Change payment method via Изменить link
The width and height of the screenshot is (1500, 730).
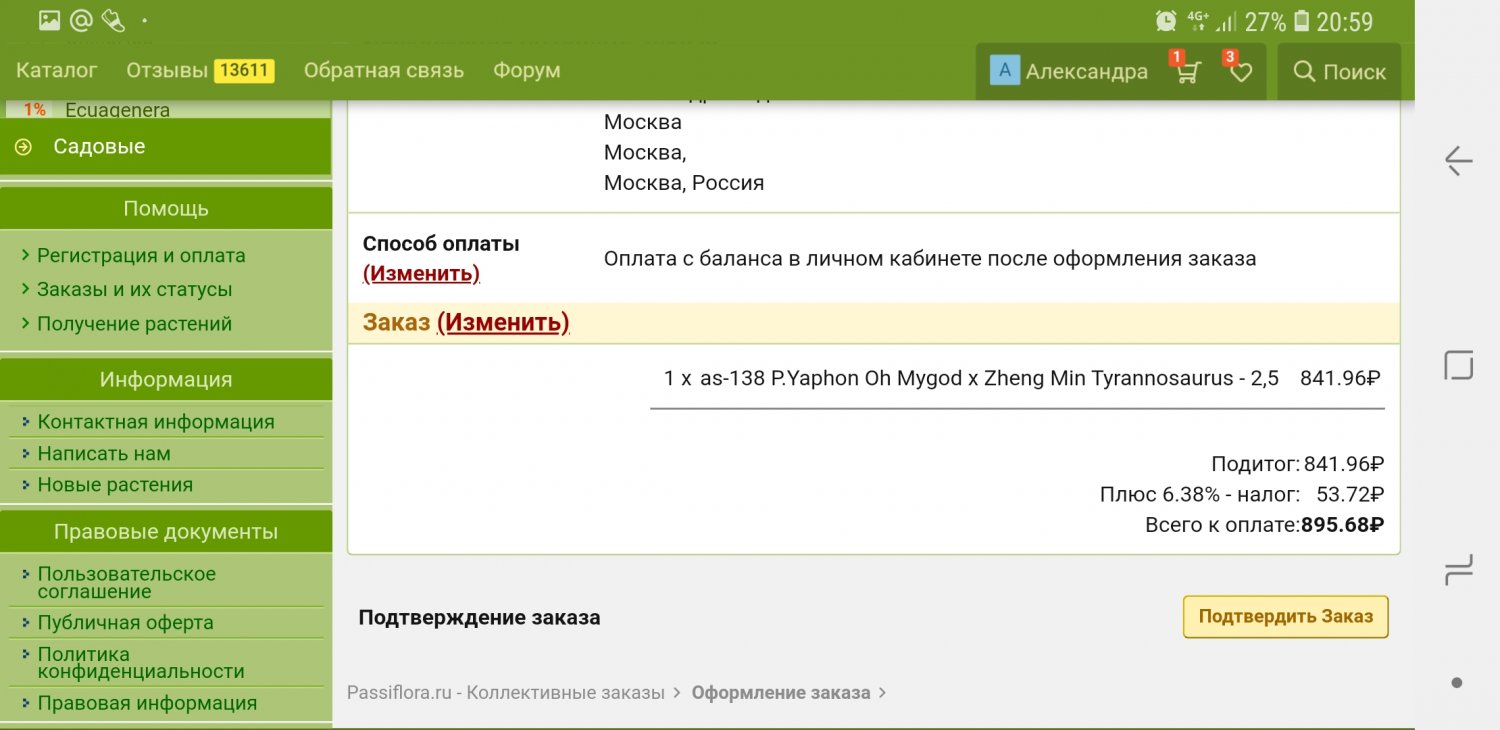coord(421,273)
